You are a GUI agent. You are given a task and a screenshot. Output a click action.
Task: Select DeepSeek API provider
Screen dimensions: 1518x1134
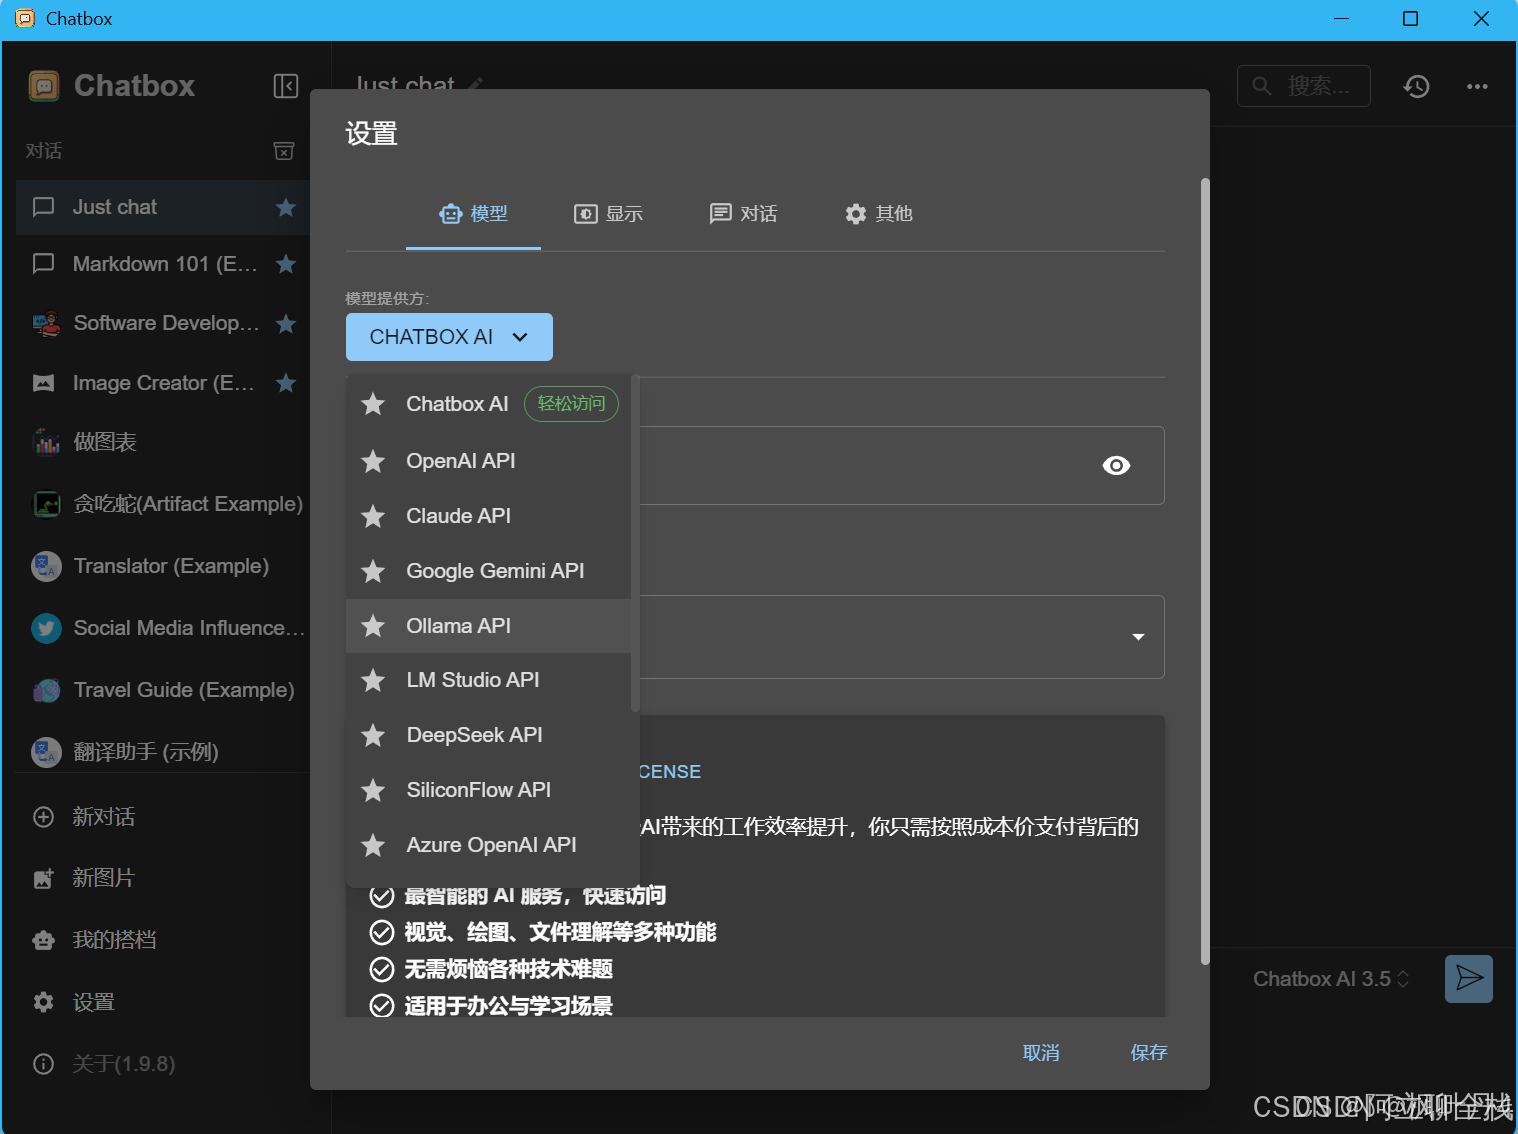pyautogui.click(x=488, y=735)
